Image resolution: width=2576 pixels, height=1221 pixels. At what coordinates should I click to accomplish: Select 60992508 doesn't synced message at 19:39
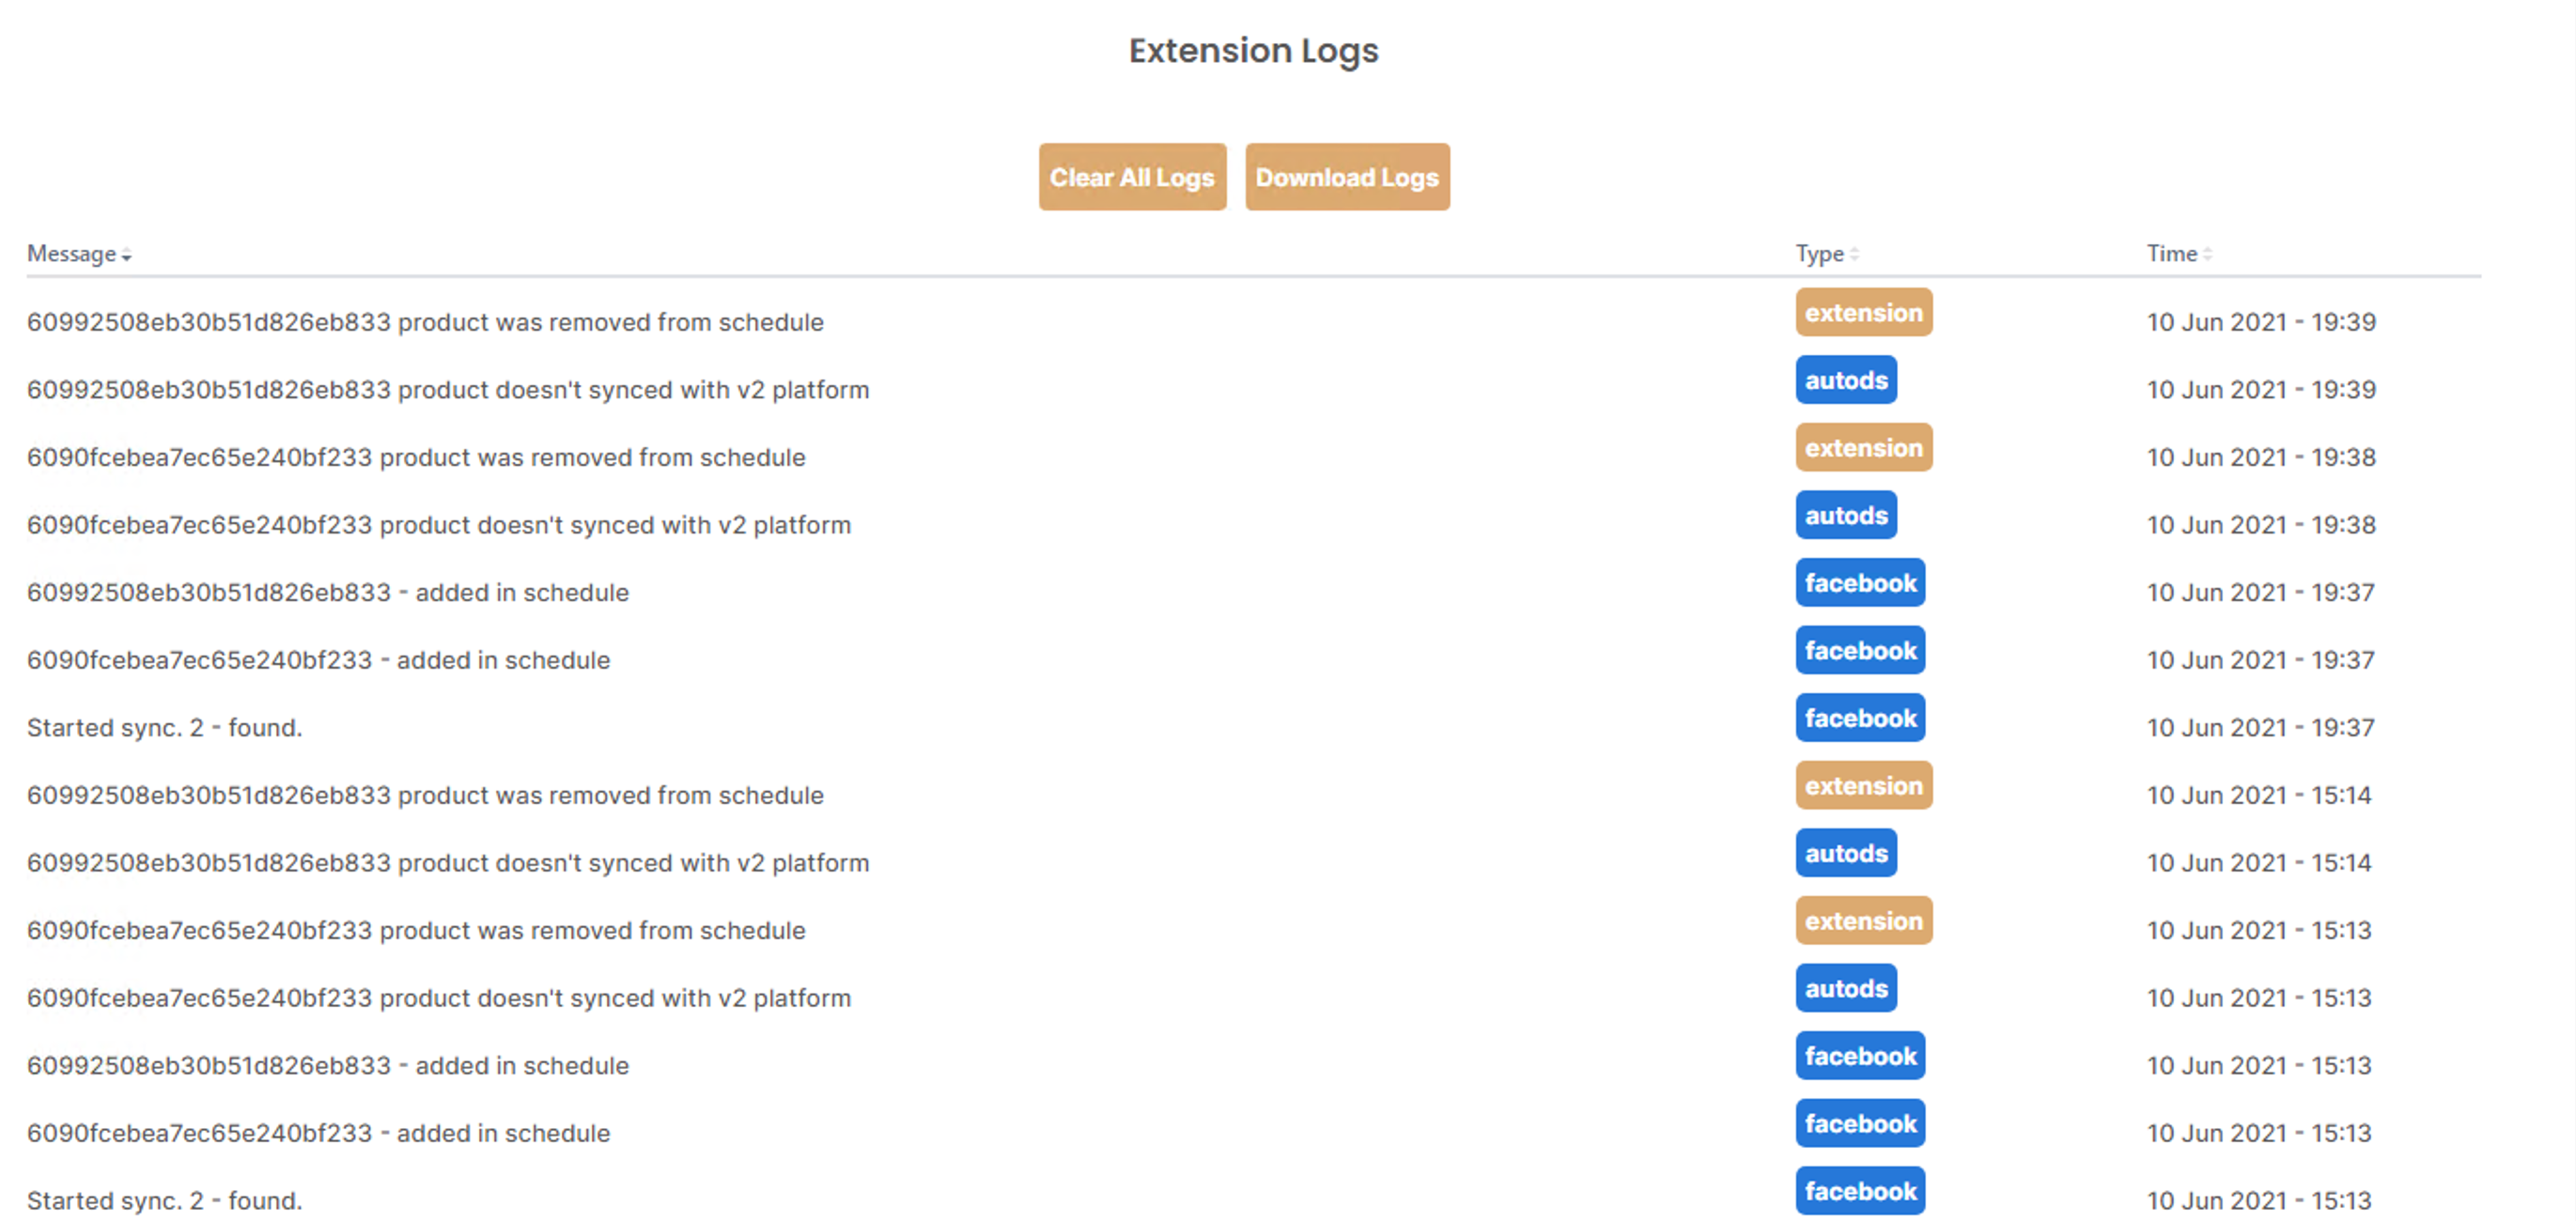point(448,390)
